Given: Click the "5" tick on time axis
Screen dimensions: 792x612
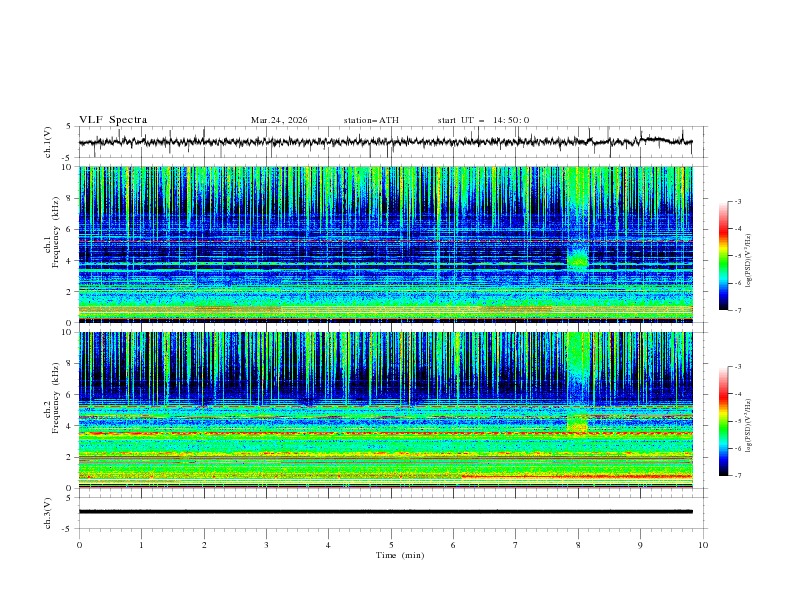Looking at the screenshot, I should click(x=391, y=545).
